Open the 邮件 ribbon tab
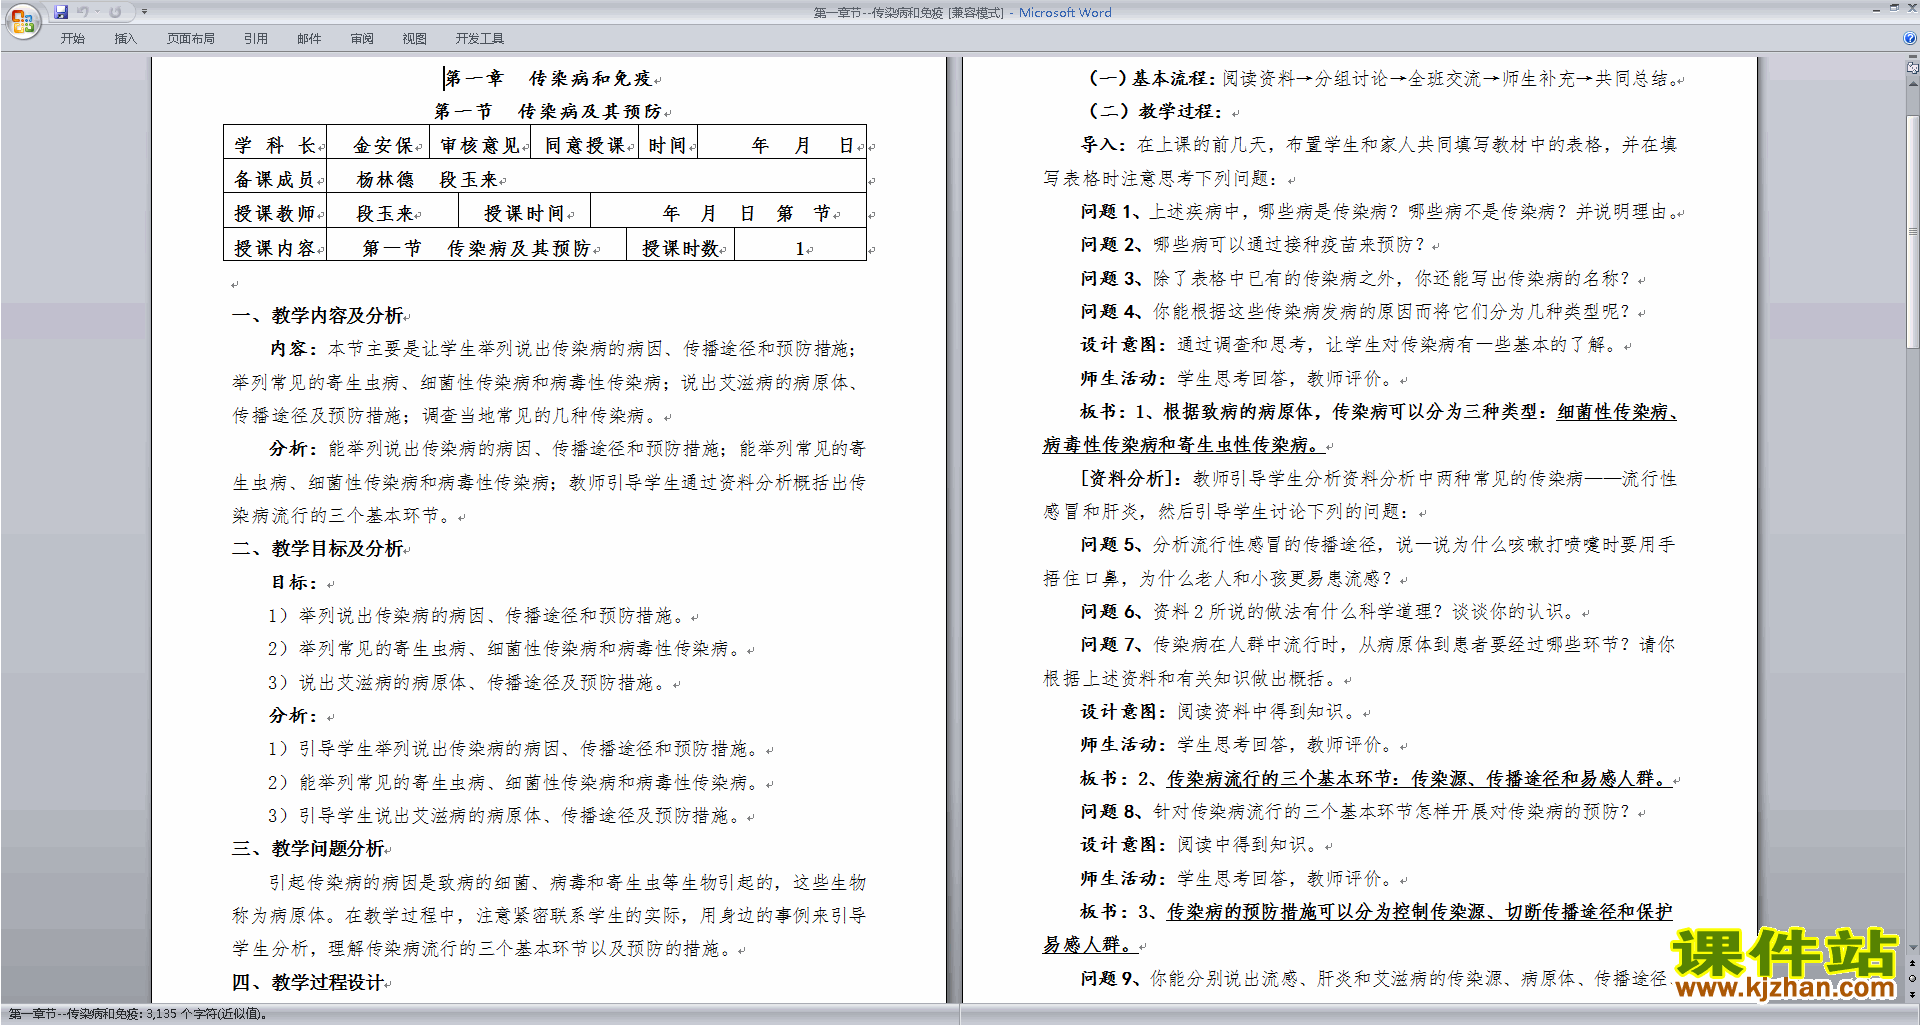 pos(309,39)
